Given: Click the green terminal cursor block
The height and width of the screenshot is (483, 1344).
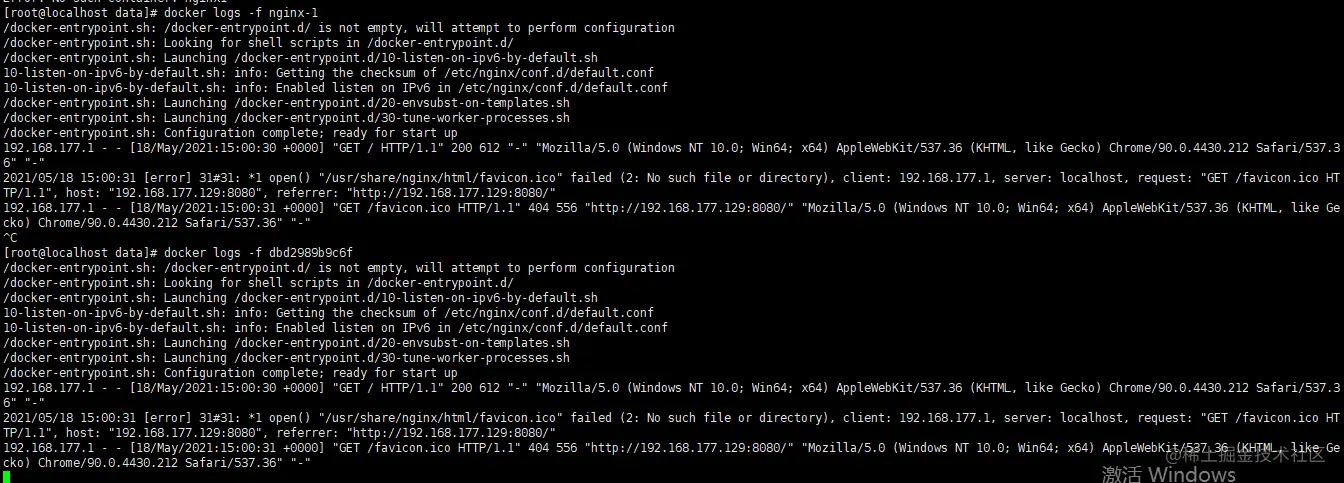Looking at the screenshot, I should tap(7, 476).
